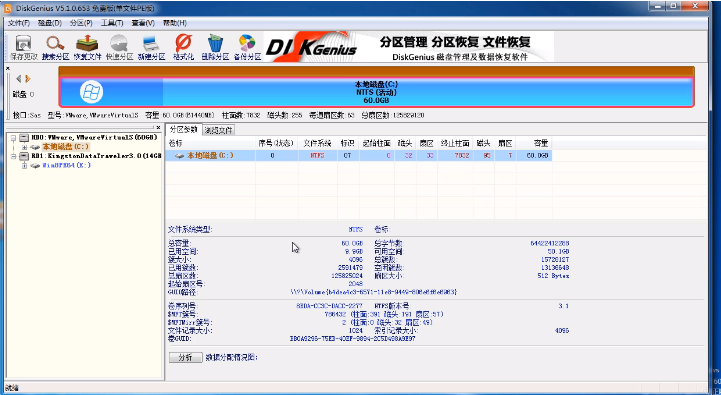
Task: Click the 格式化 format icon
Action: pos(183,47)
